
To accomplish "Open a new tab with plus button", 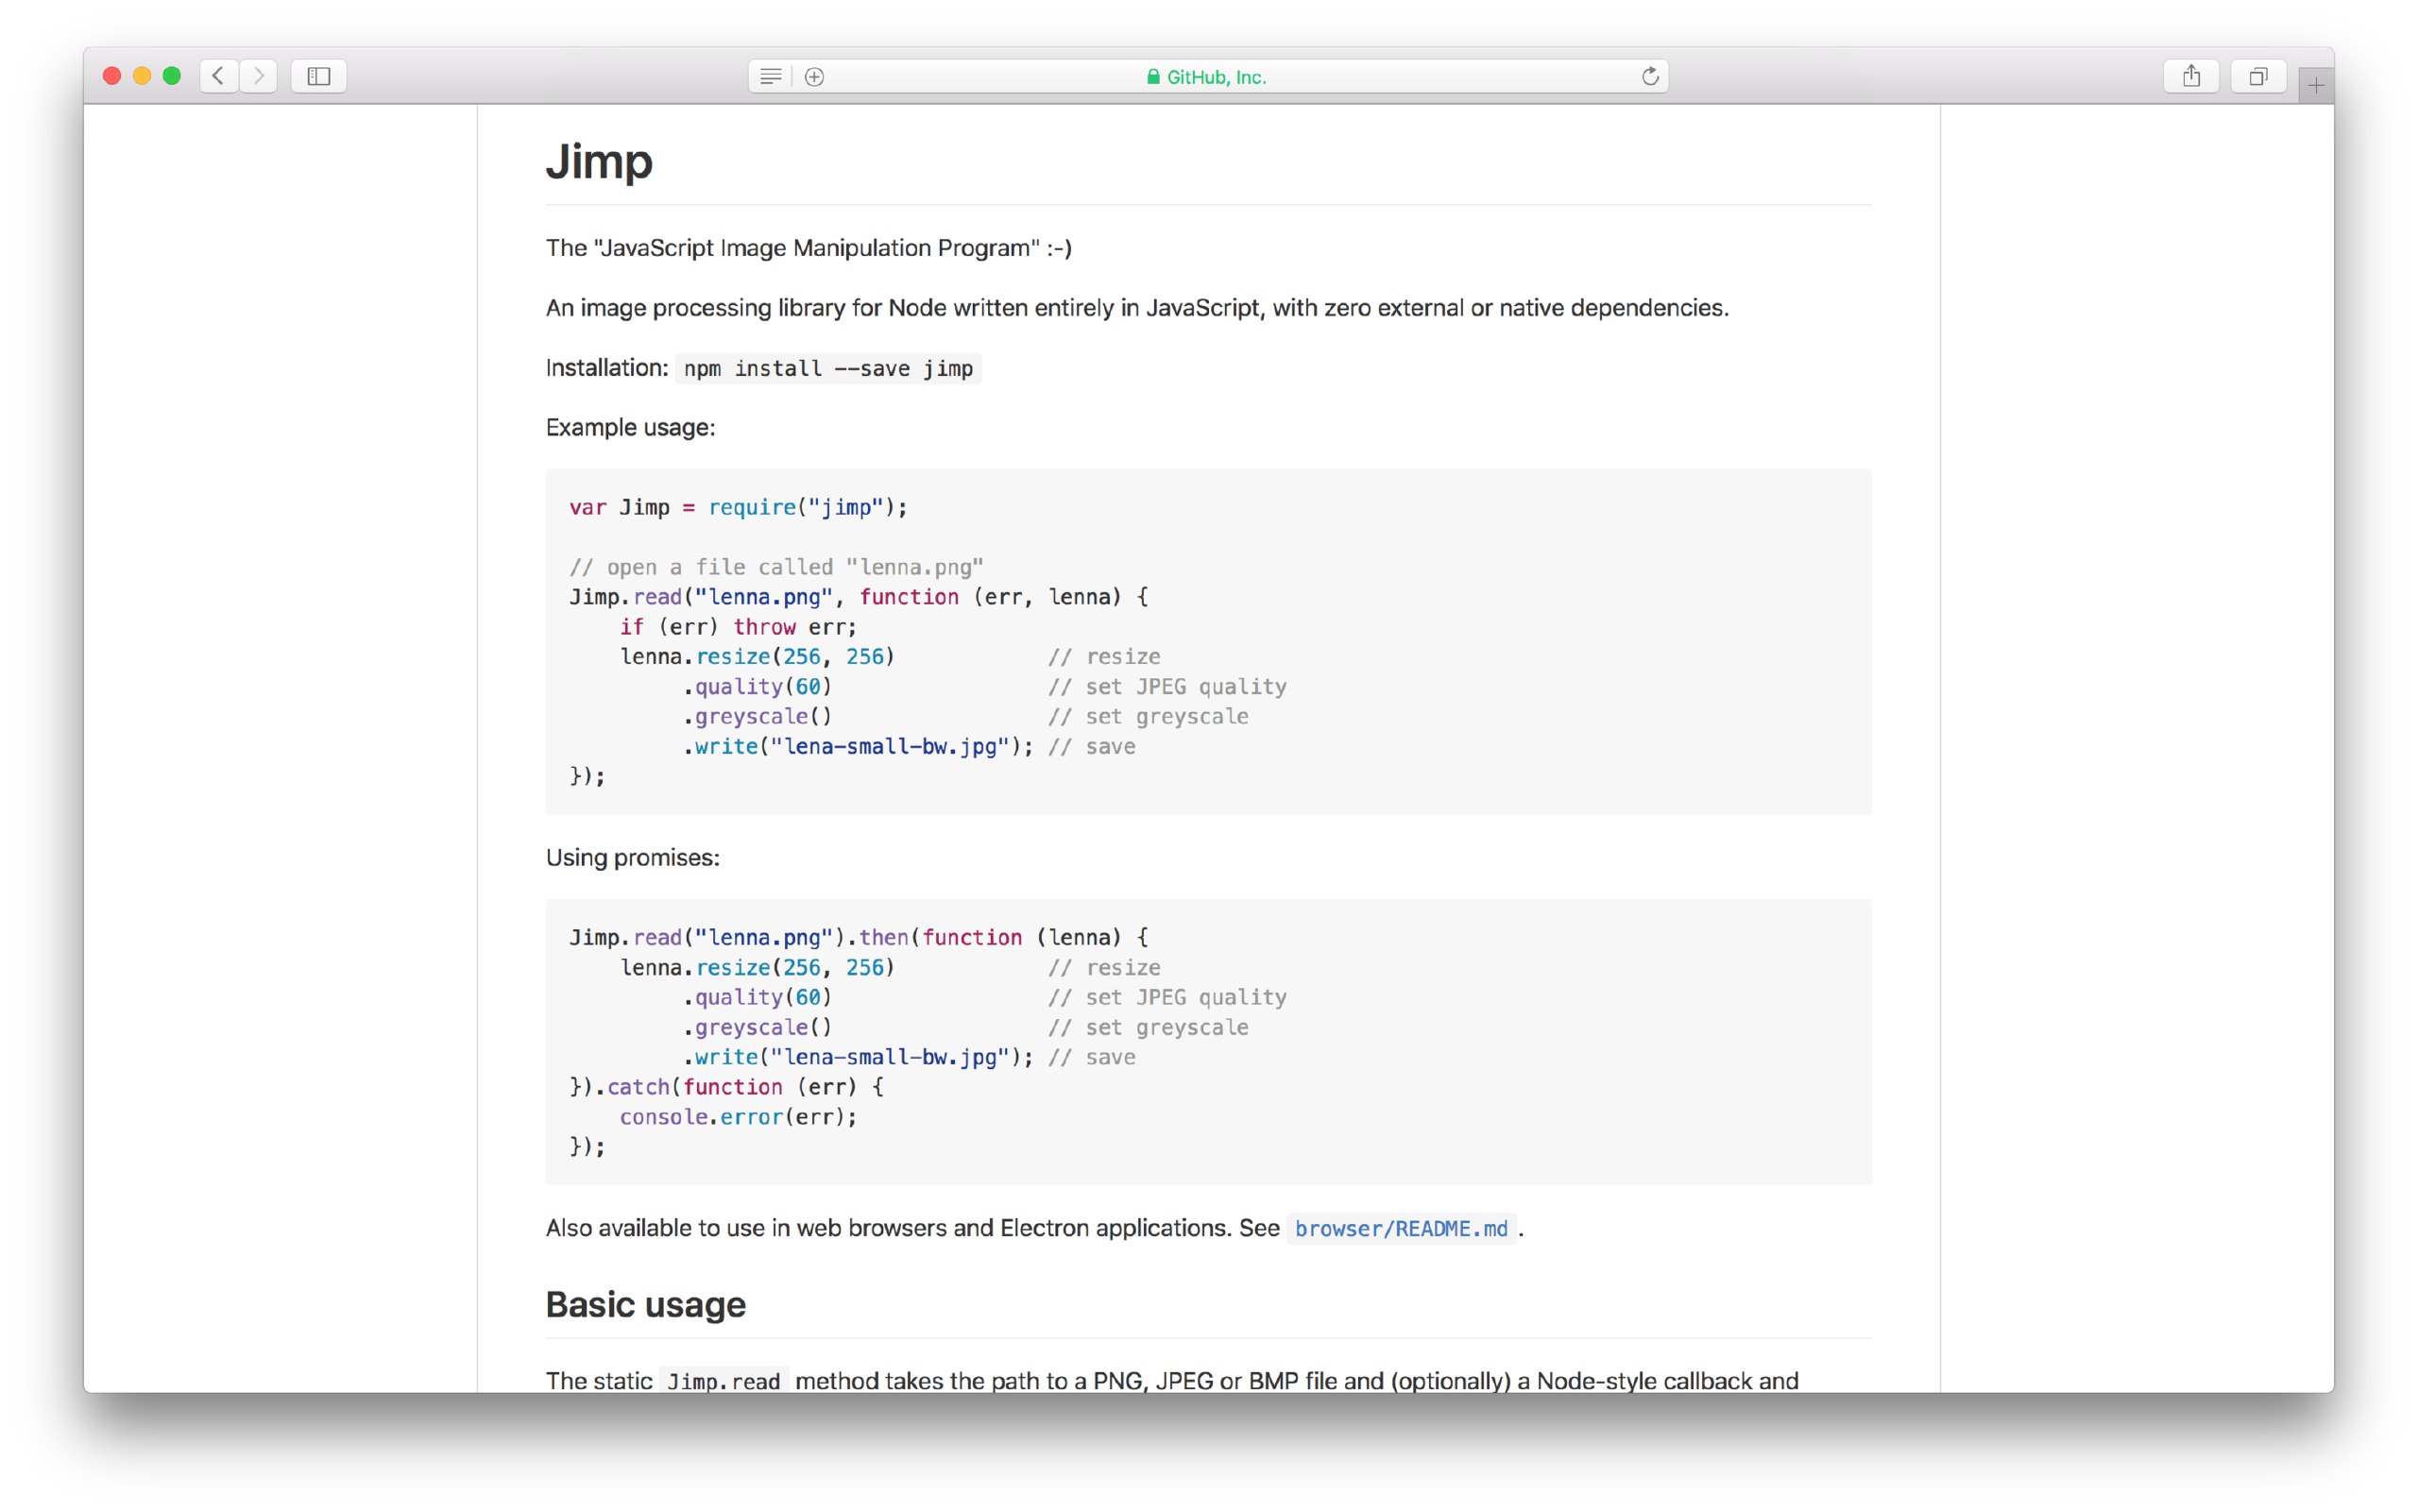I will (2316, 85).
